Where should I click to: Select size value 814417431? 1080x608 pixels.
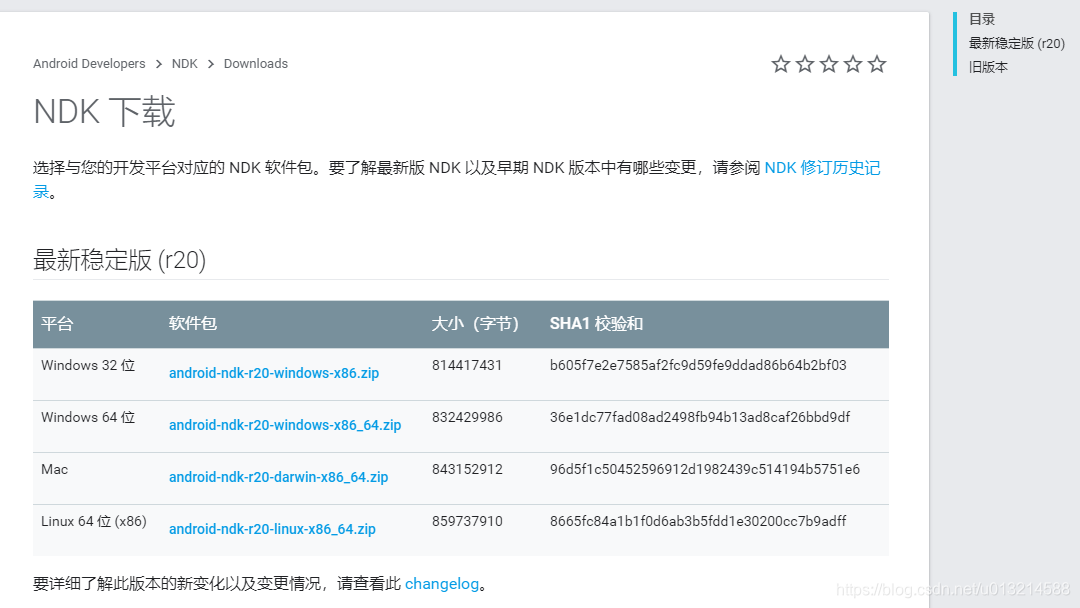click(x=467, y=366)
